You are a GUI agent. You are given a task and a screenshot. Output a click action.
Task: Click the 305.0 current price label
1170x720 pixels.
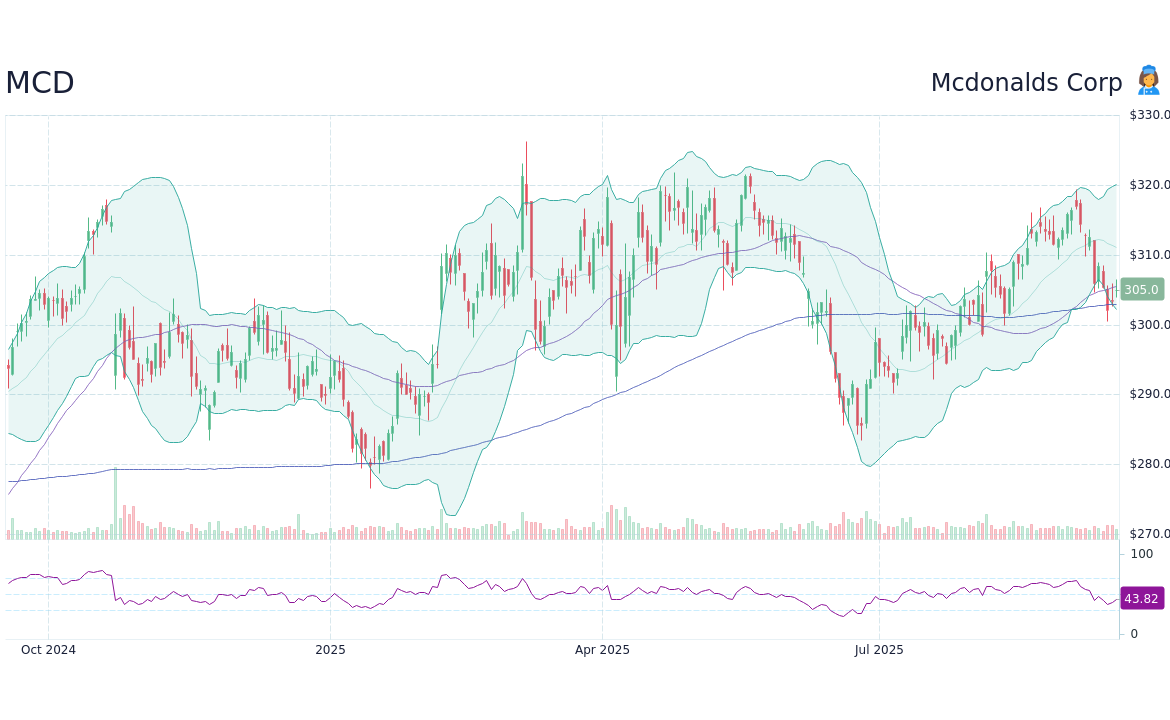(x=1142, y=289)
